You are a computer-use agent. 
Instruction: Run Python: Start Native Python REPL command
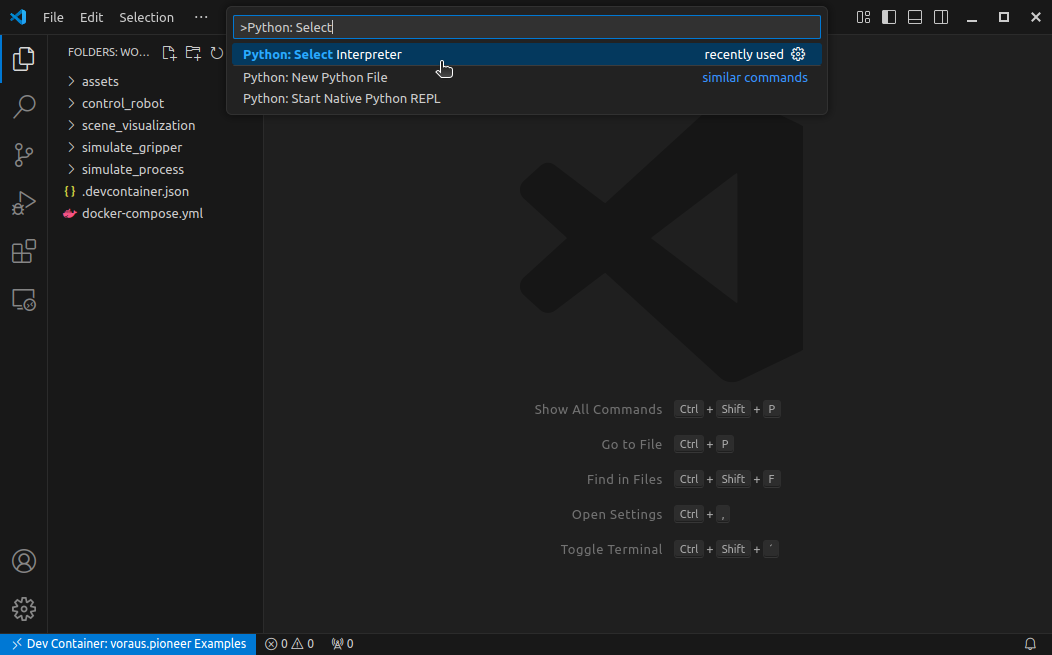coord(527,99)
